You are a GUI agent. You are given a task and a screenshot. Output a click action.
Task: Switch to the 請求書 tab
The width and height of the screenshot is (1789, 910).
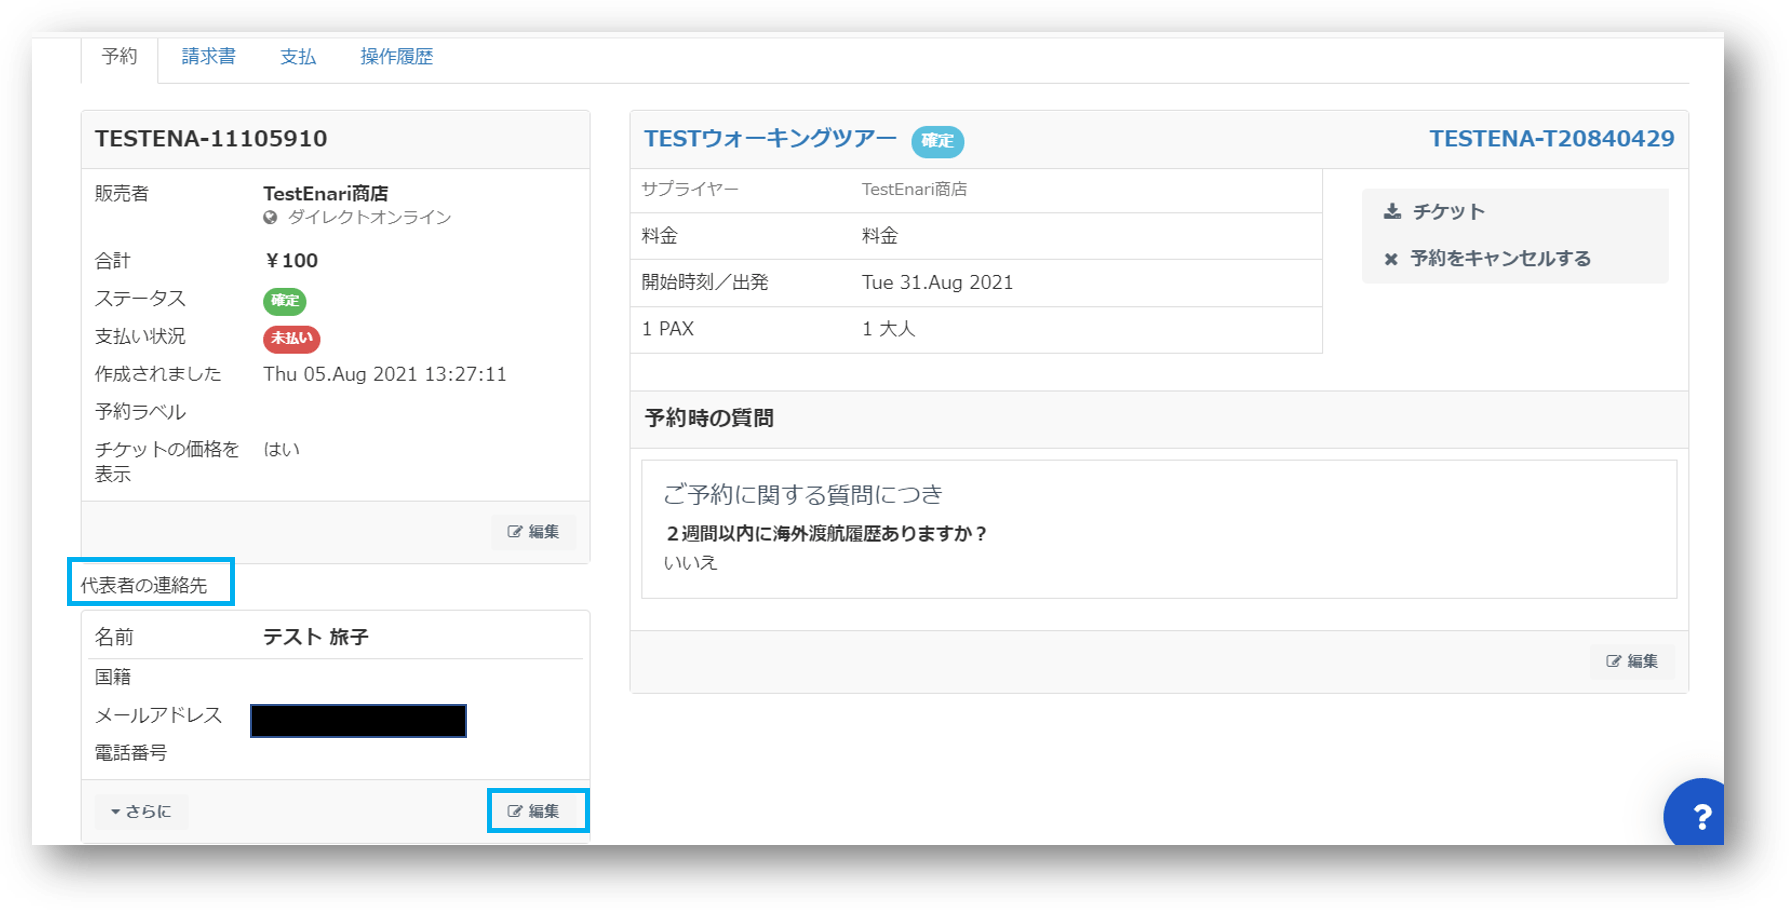click(x=208, y=57)
